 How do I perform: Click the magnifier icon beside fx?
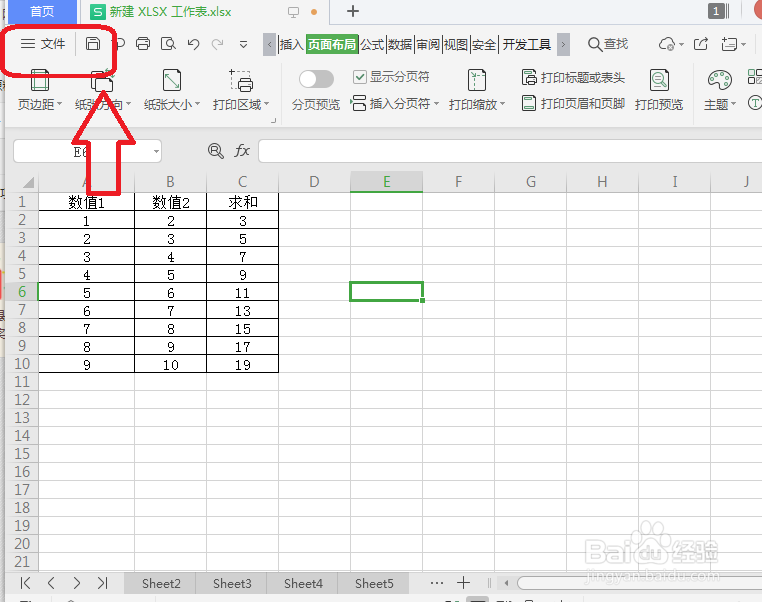[215, 151]
